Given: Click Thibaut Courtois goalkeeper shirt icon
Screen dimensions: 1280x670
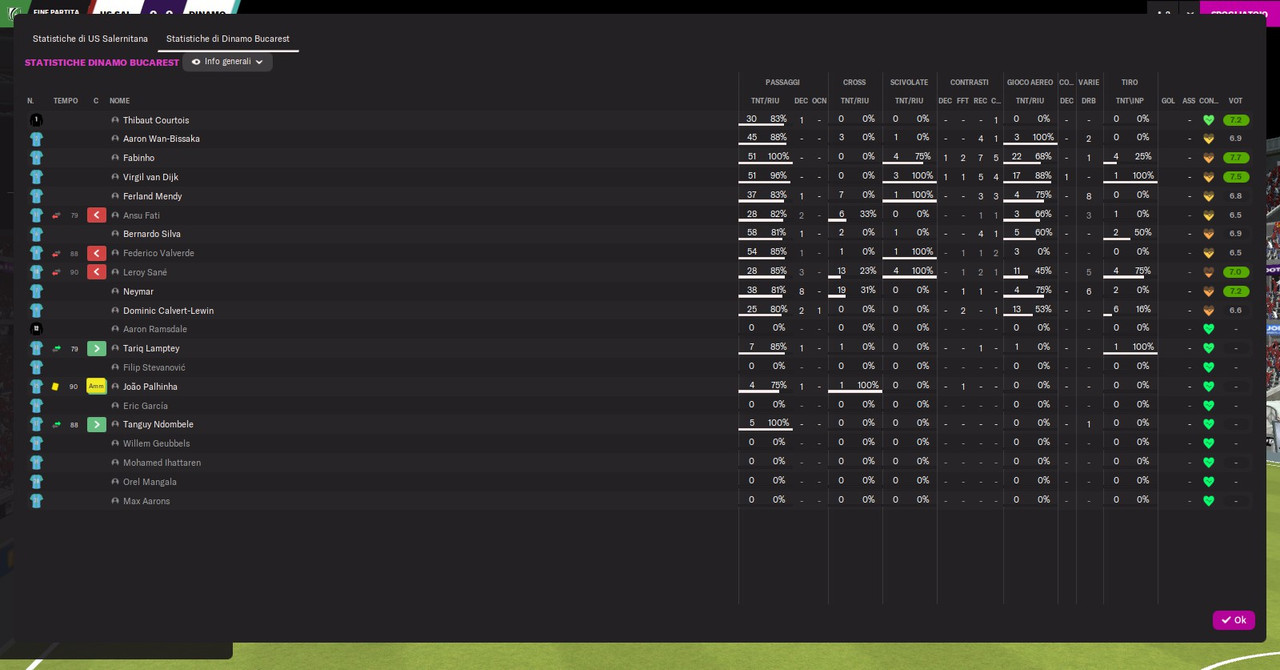Looking at the screenshot, I should coord(36,120).
